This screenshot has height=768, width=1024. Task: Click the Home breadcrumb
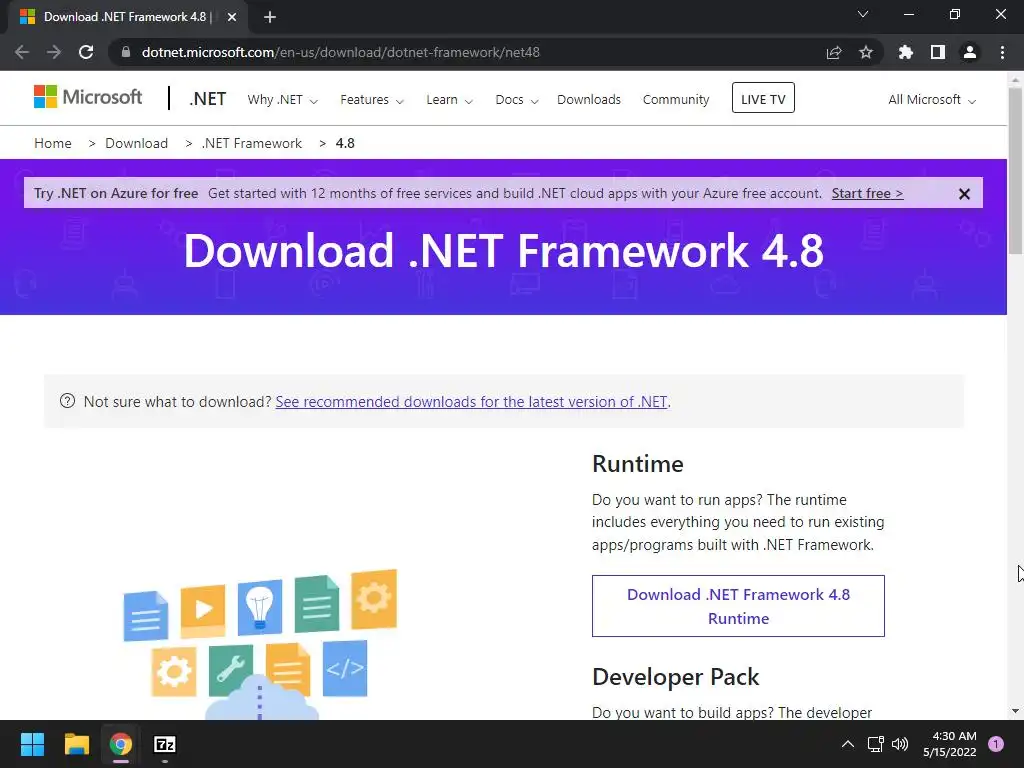pos(53,144)
